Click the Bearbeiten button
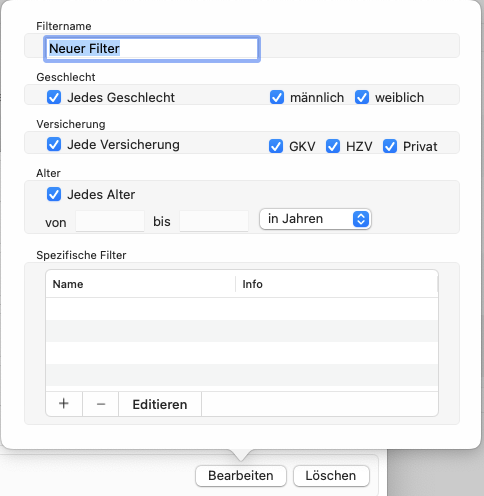The width and height of the screenshot is (484, 496). 241,476
